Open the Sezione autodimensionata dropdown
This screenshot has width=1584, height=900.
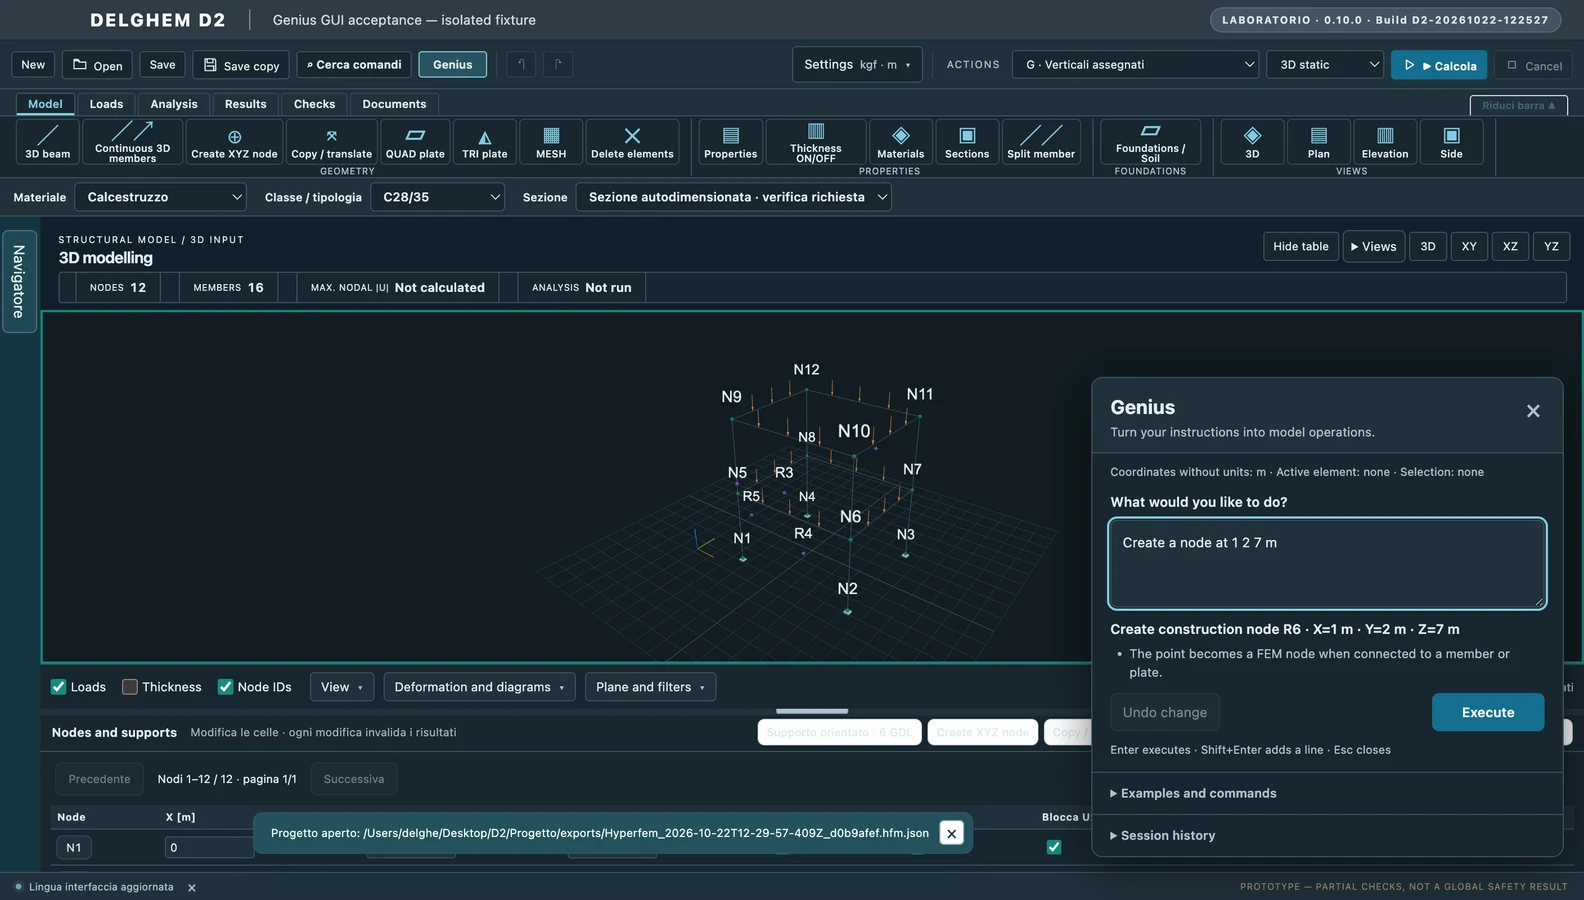tap(734, 197)
